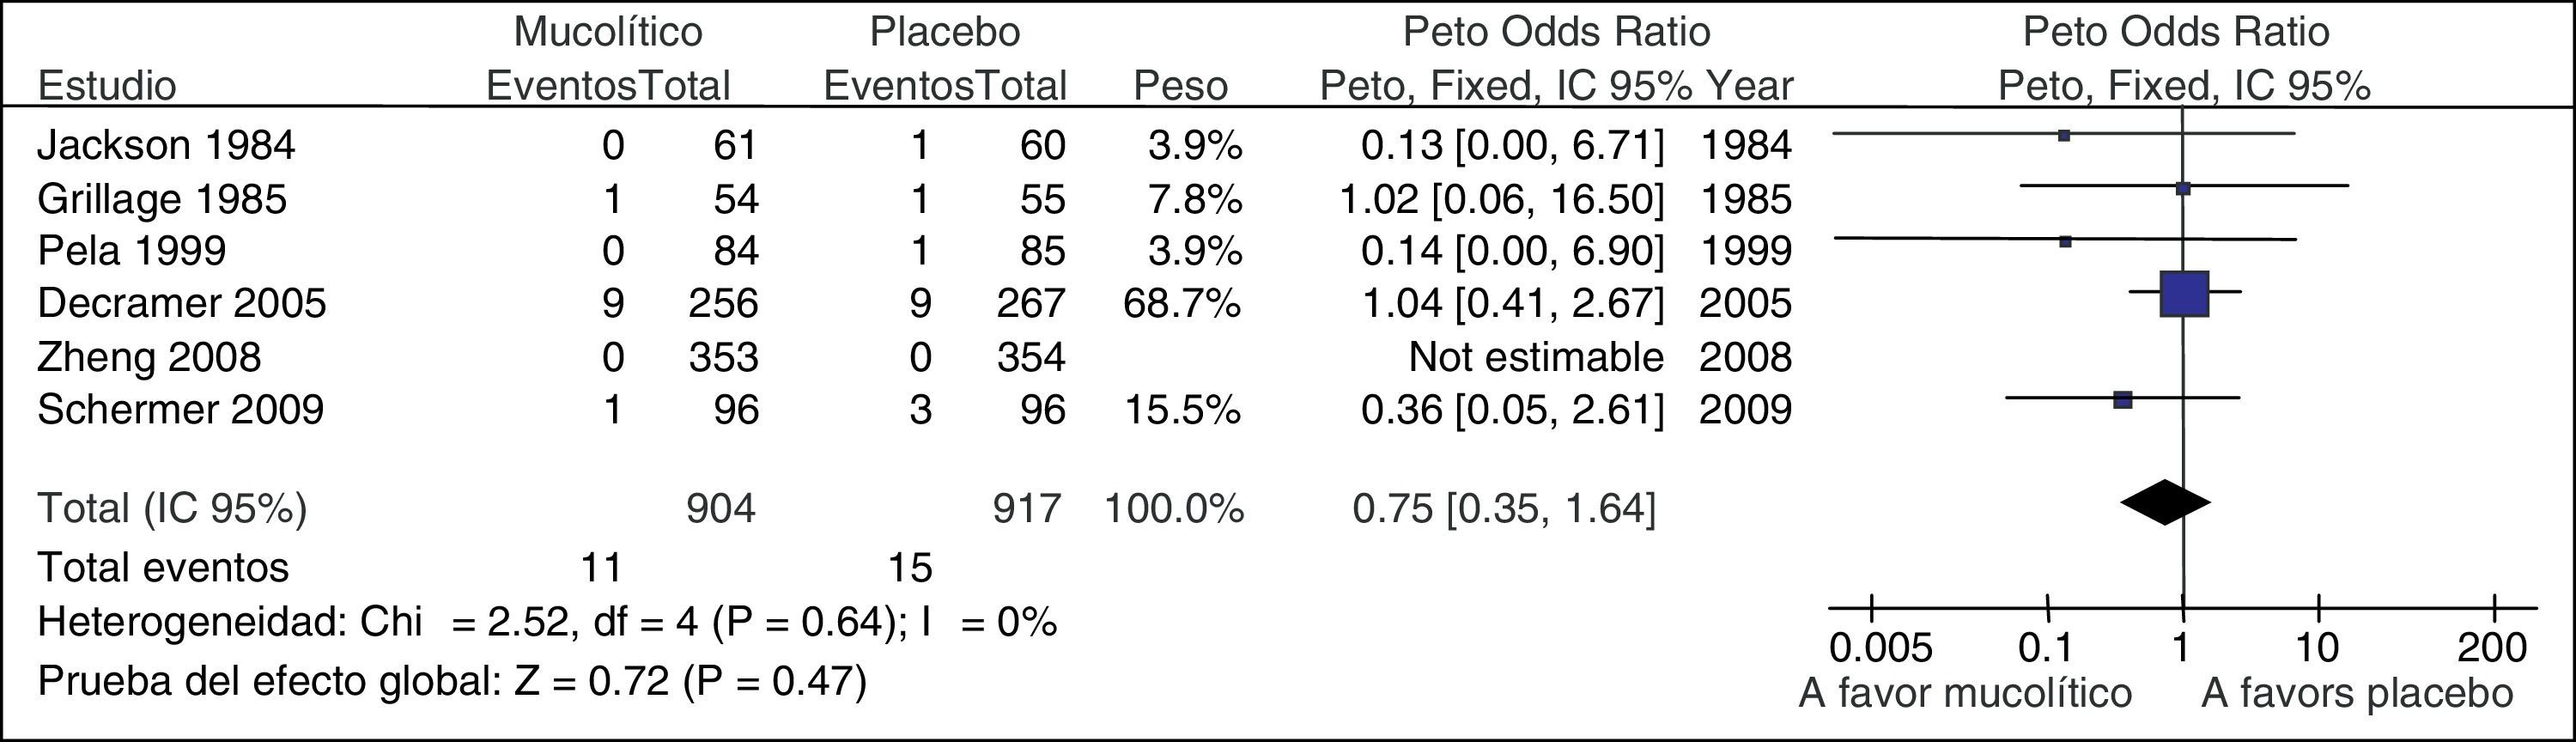Click the 68.7% weight value

tap(1182, 303)
